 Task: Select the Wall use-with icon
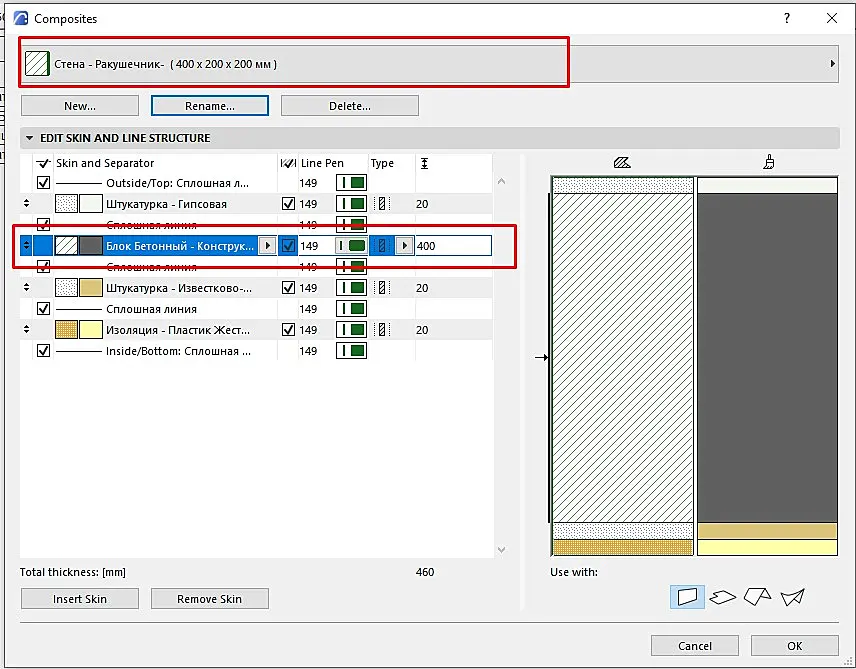tap(687, 597)
